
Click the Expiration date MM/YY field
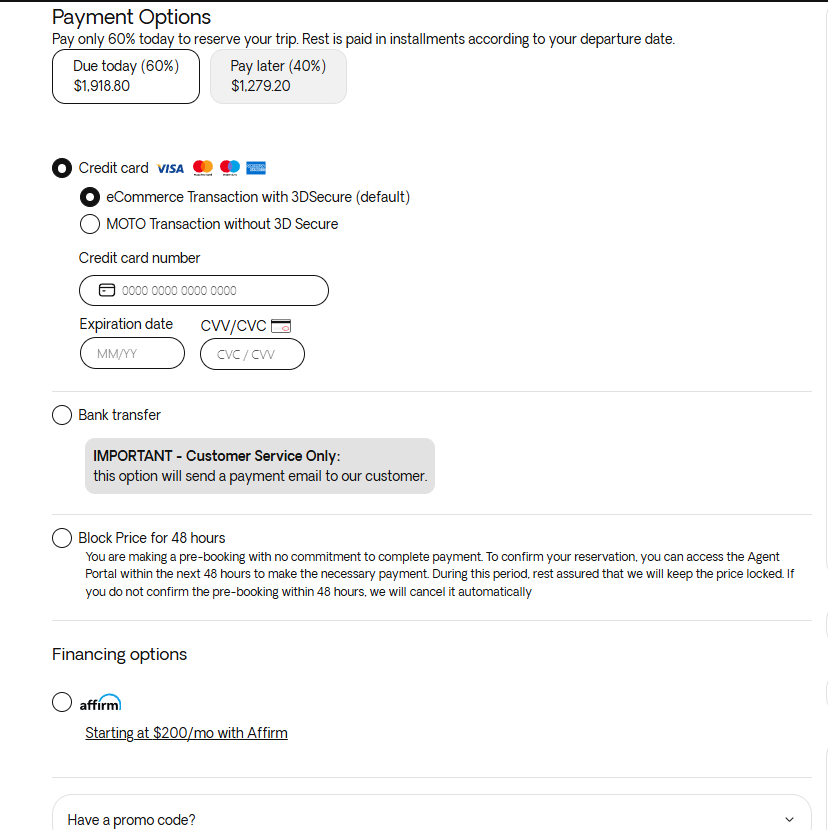click(132, 354)
